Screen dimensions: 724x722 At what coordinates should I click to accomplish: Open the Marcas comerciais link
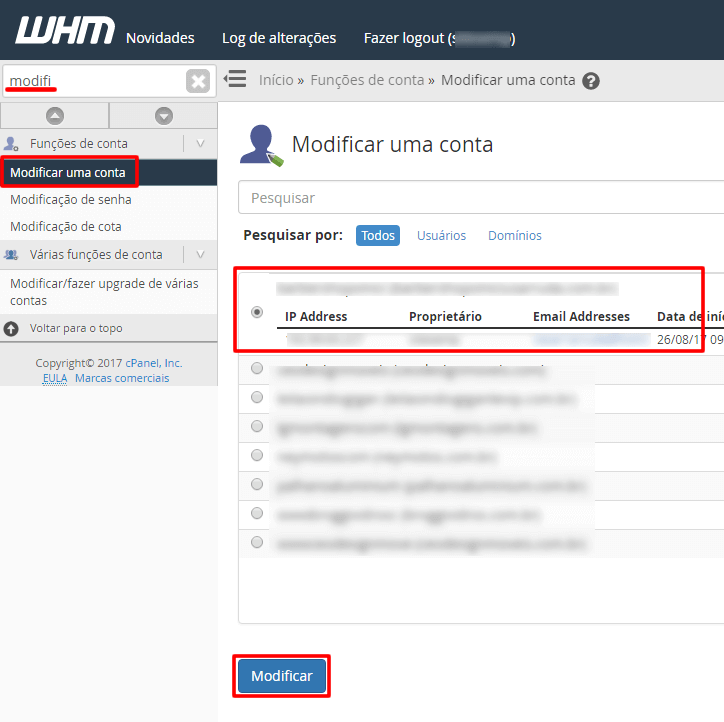(122, 378)
